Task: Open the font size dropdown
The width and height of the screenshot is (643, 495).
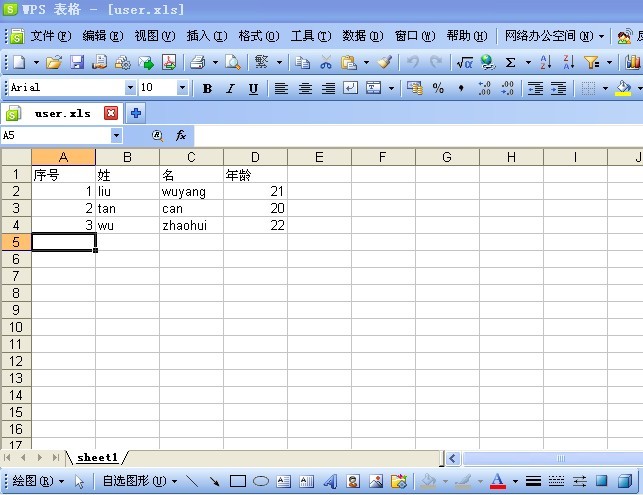Action: [182, 87]
